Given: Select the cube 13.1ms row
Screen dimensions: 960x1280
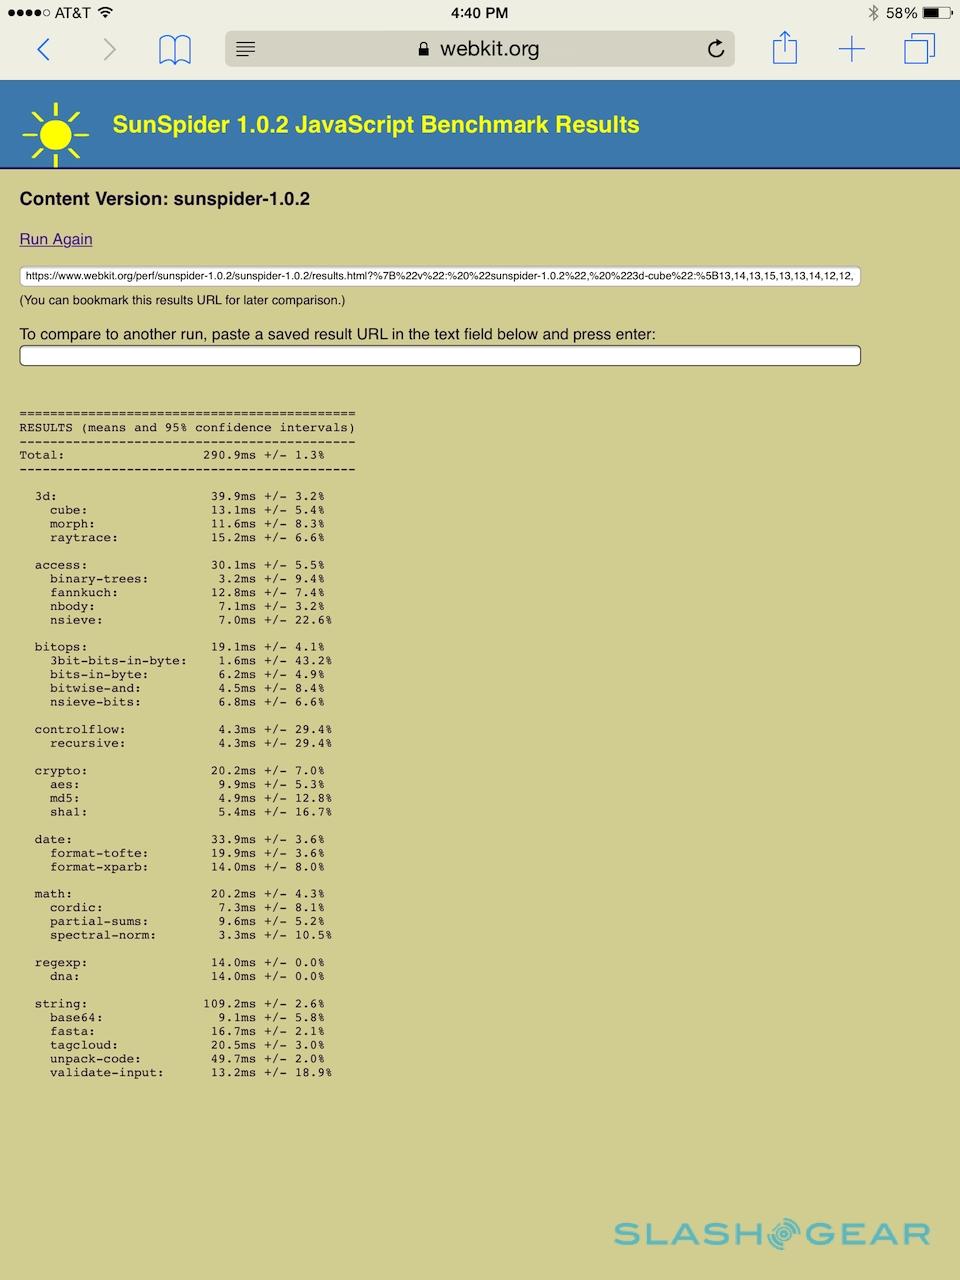Looking at the screenshot, I should (x=187, y=510).
